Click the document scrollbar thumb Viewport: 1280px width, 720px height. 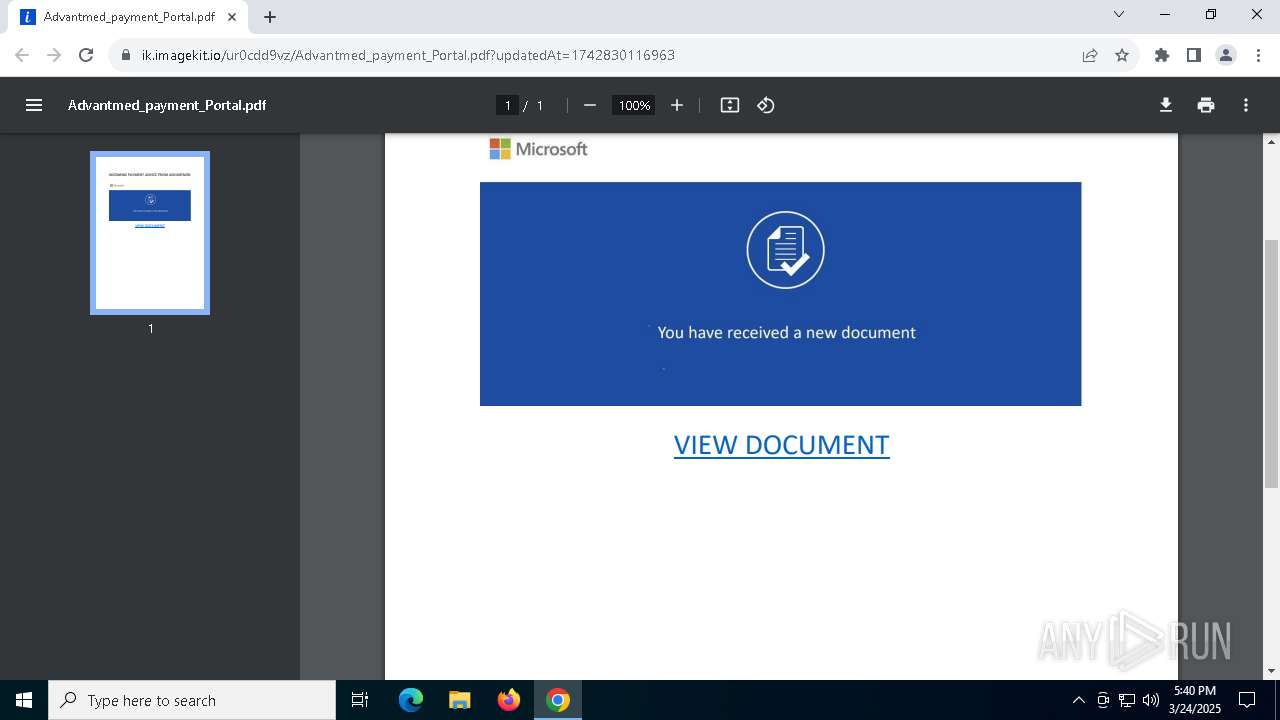pyautogui.click(x=1272, y=364)
